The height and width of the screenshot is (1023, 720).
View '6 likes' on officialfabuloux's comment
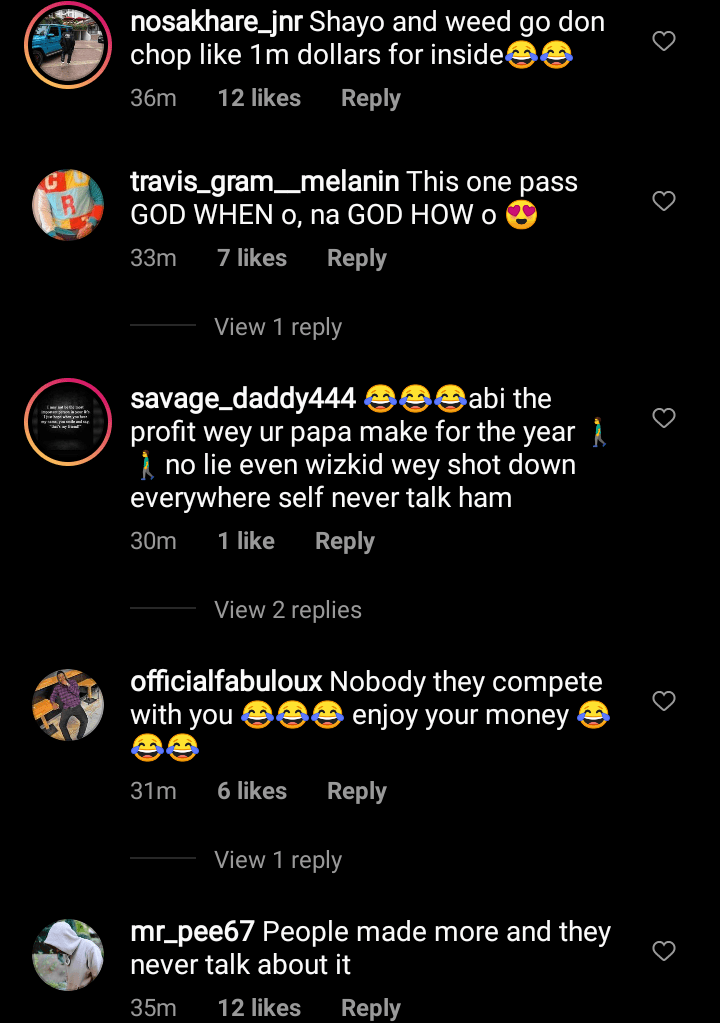[252, 791]
